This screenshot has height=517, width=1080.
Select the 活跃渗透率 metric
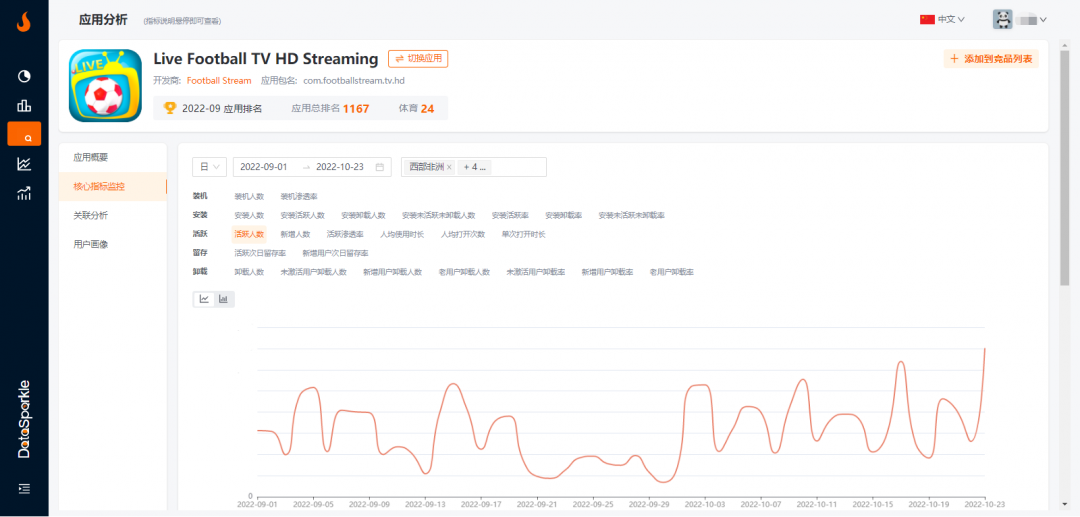point(345,234)
